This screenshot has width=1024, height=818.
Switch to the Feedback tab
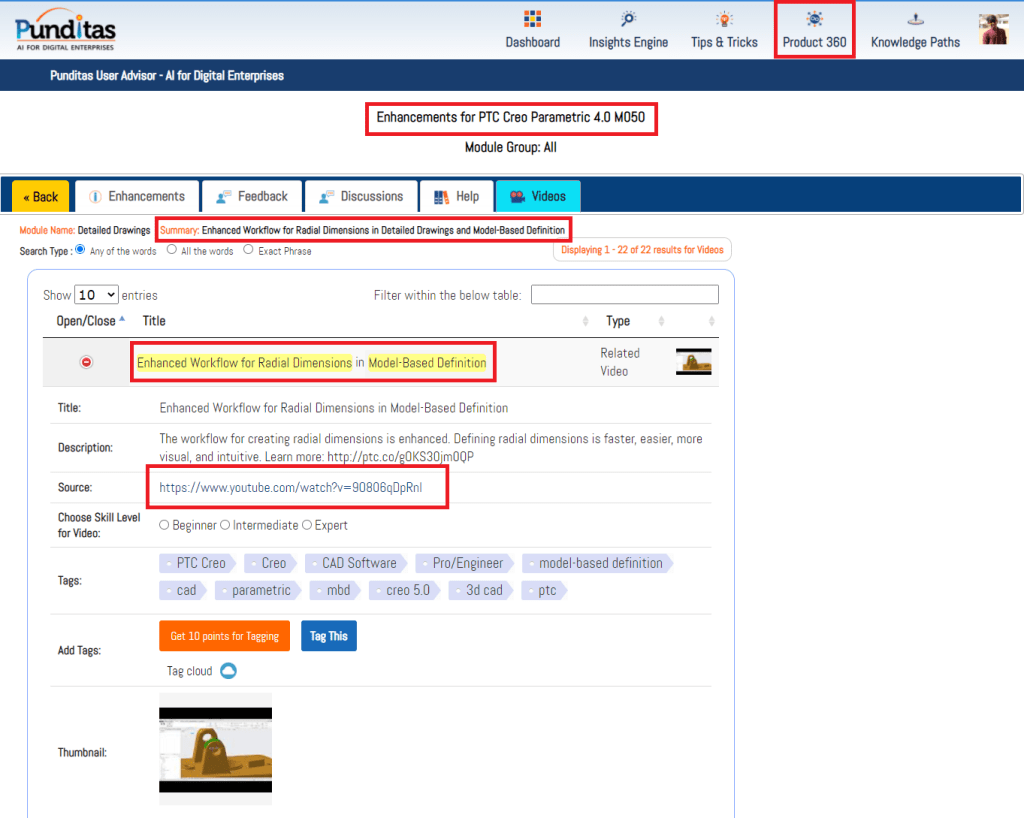coord(252,196)
